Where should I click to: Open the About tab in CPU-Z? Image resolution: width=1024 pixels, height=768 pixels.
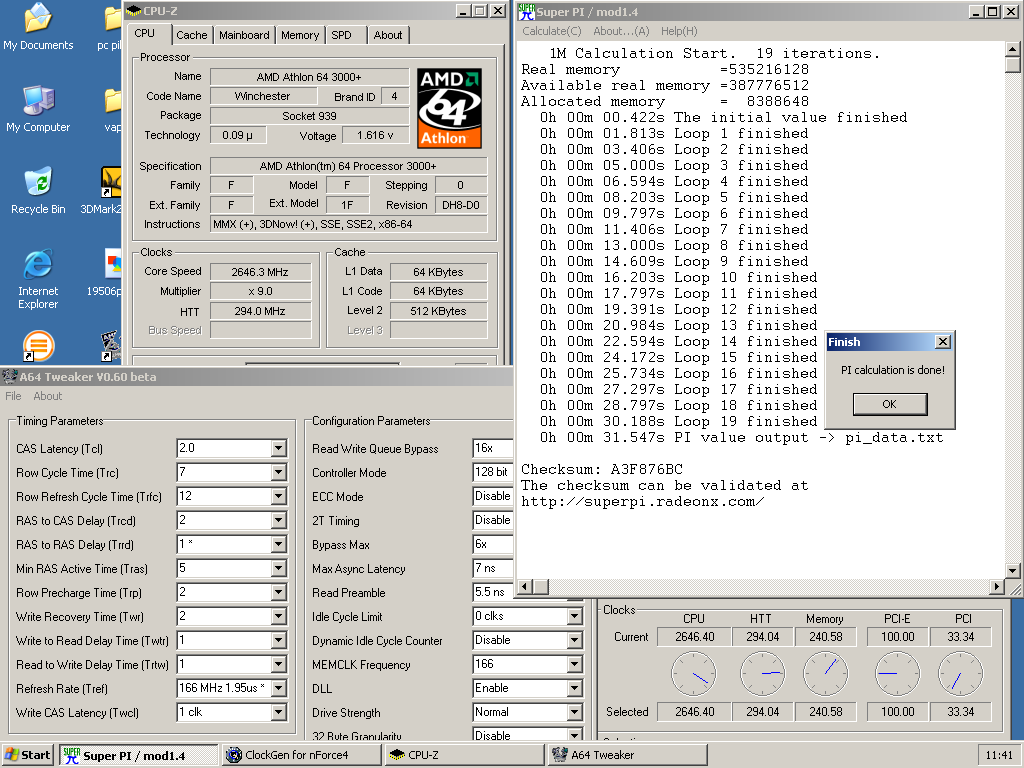[x=388, y=35]
